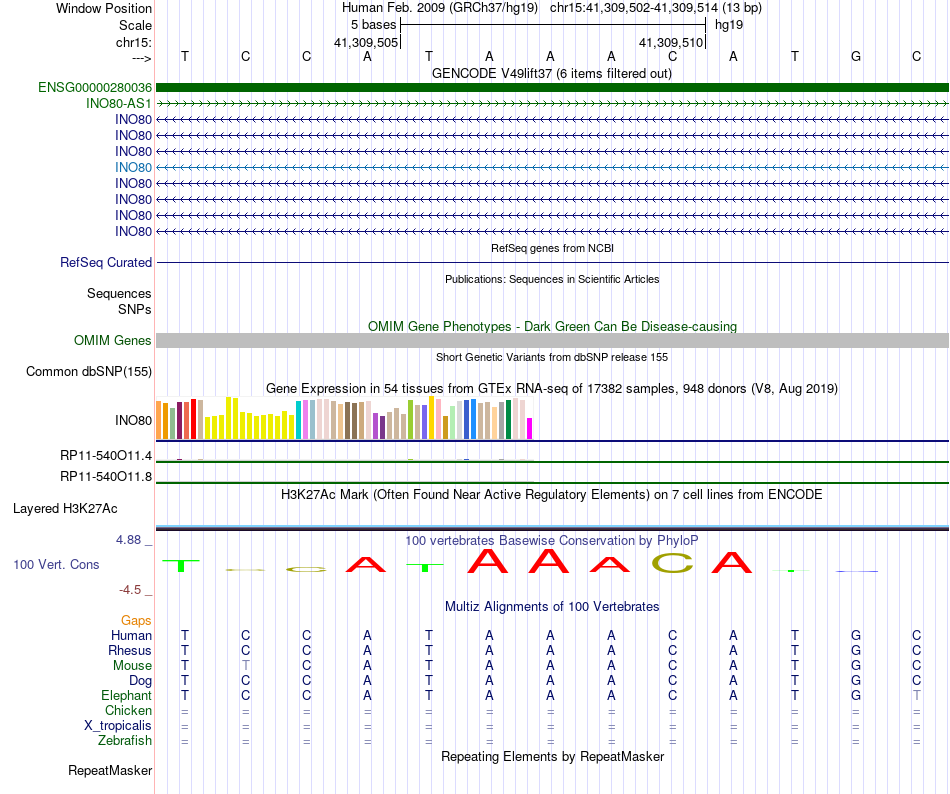Click the grey OMIM Genes bar
Viewport: 950px width, 794px height.
pos(552,340)
